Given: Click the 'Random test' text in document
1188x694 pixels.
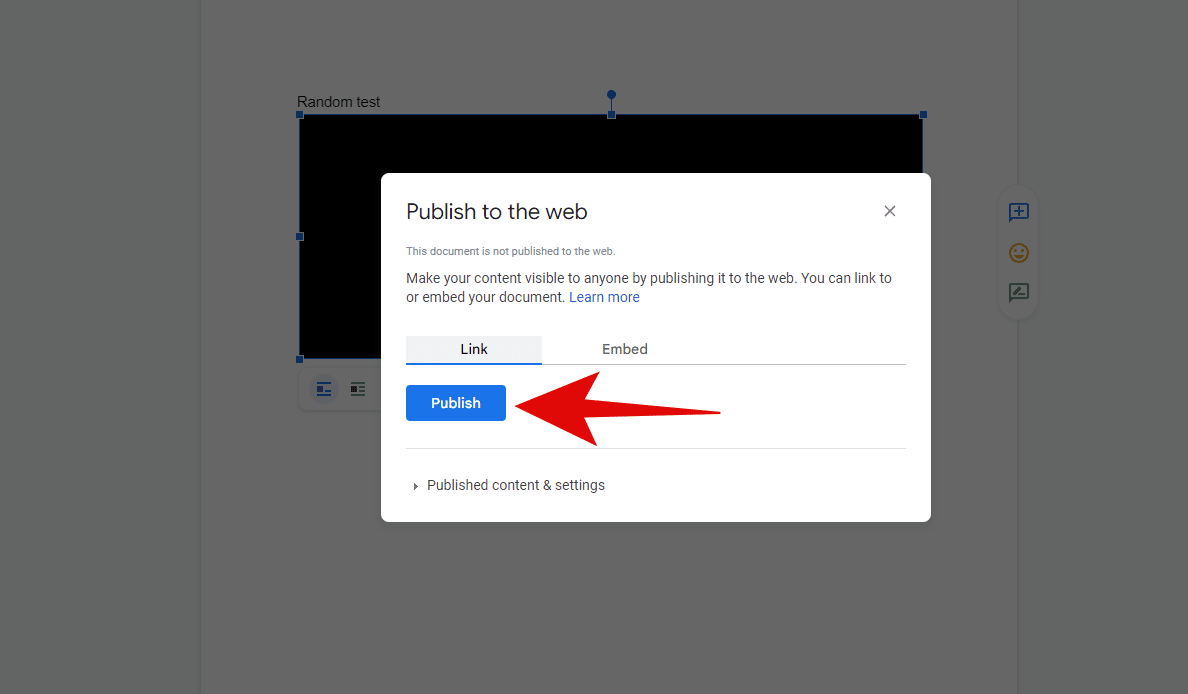Looking at the screenshot, I should [338, 102].
